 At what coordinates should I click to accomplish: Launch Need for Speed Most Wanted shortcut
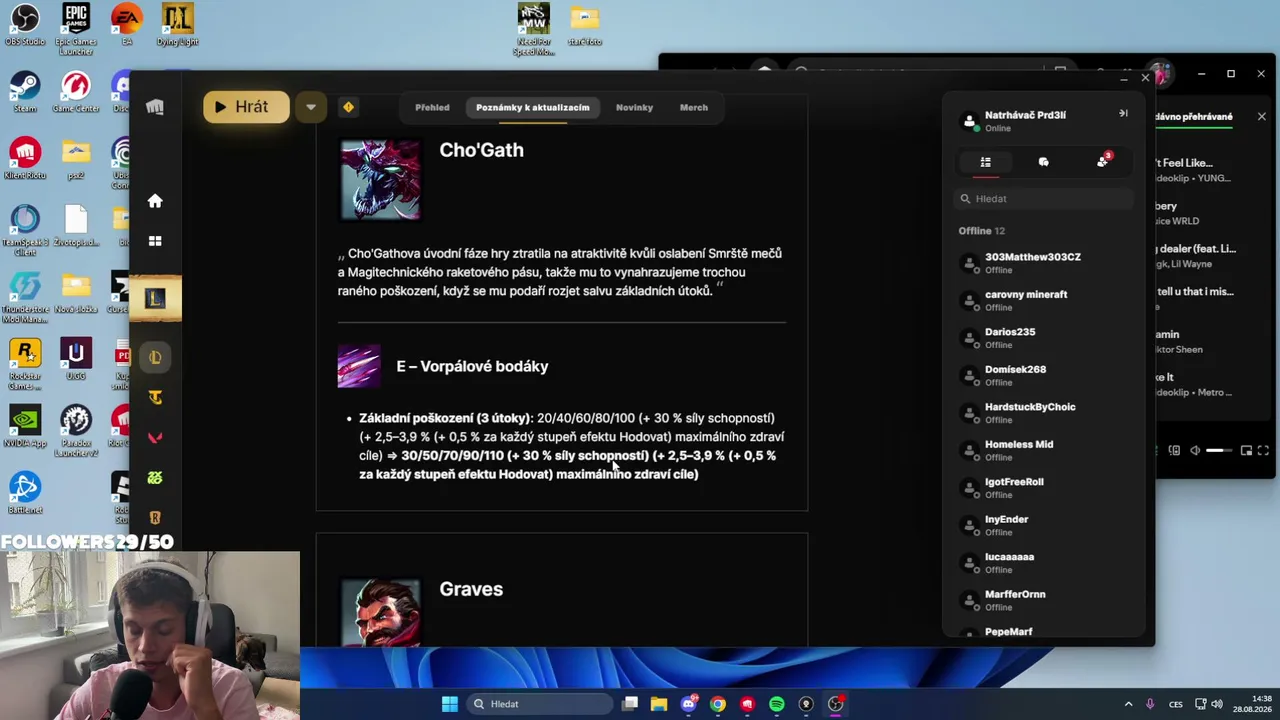point(534,29)
